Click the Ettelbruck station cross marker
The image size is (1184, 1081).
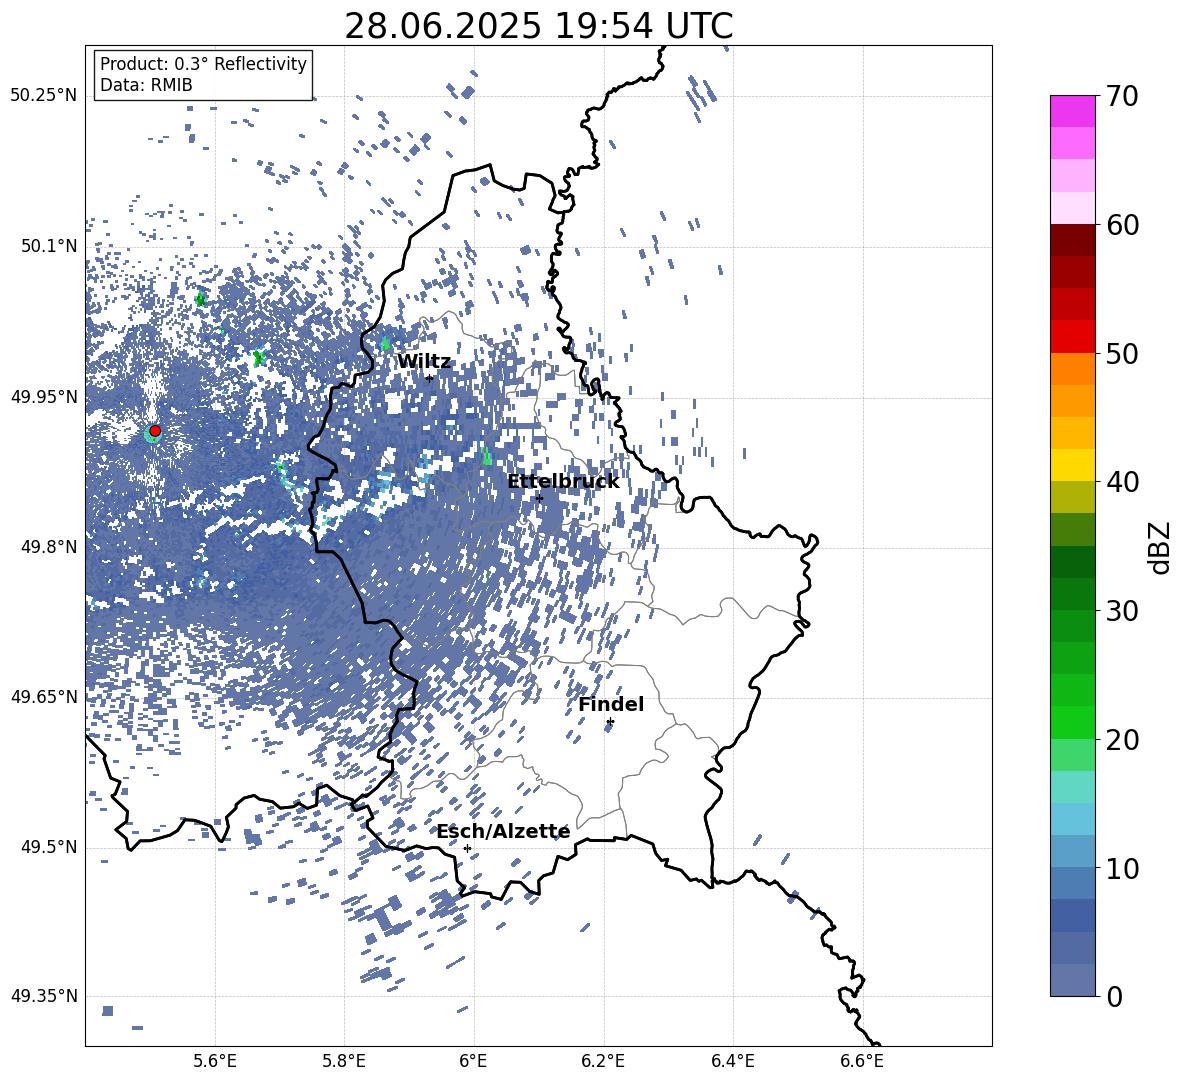[x=539, y=498]
